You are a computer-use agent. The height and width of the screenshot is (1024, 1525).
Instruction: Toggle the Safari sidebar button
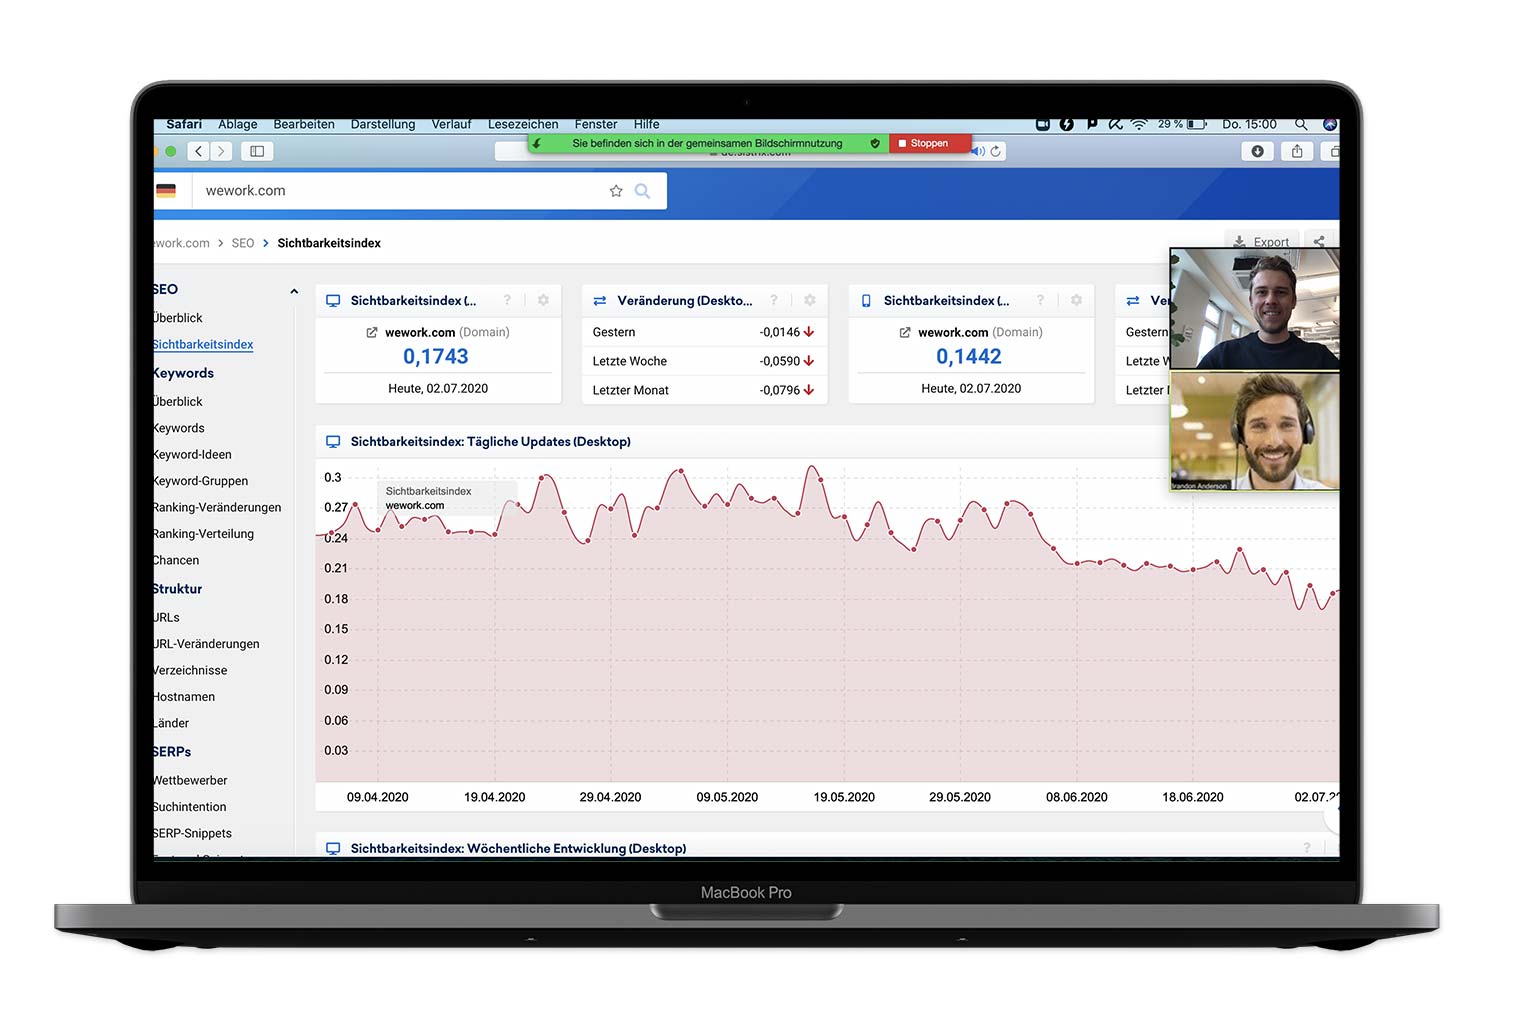click(257, 151)
